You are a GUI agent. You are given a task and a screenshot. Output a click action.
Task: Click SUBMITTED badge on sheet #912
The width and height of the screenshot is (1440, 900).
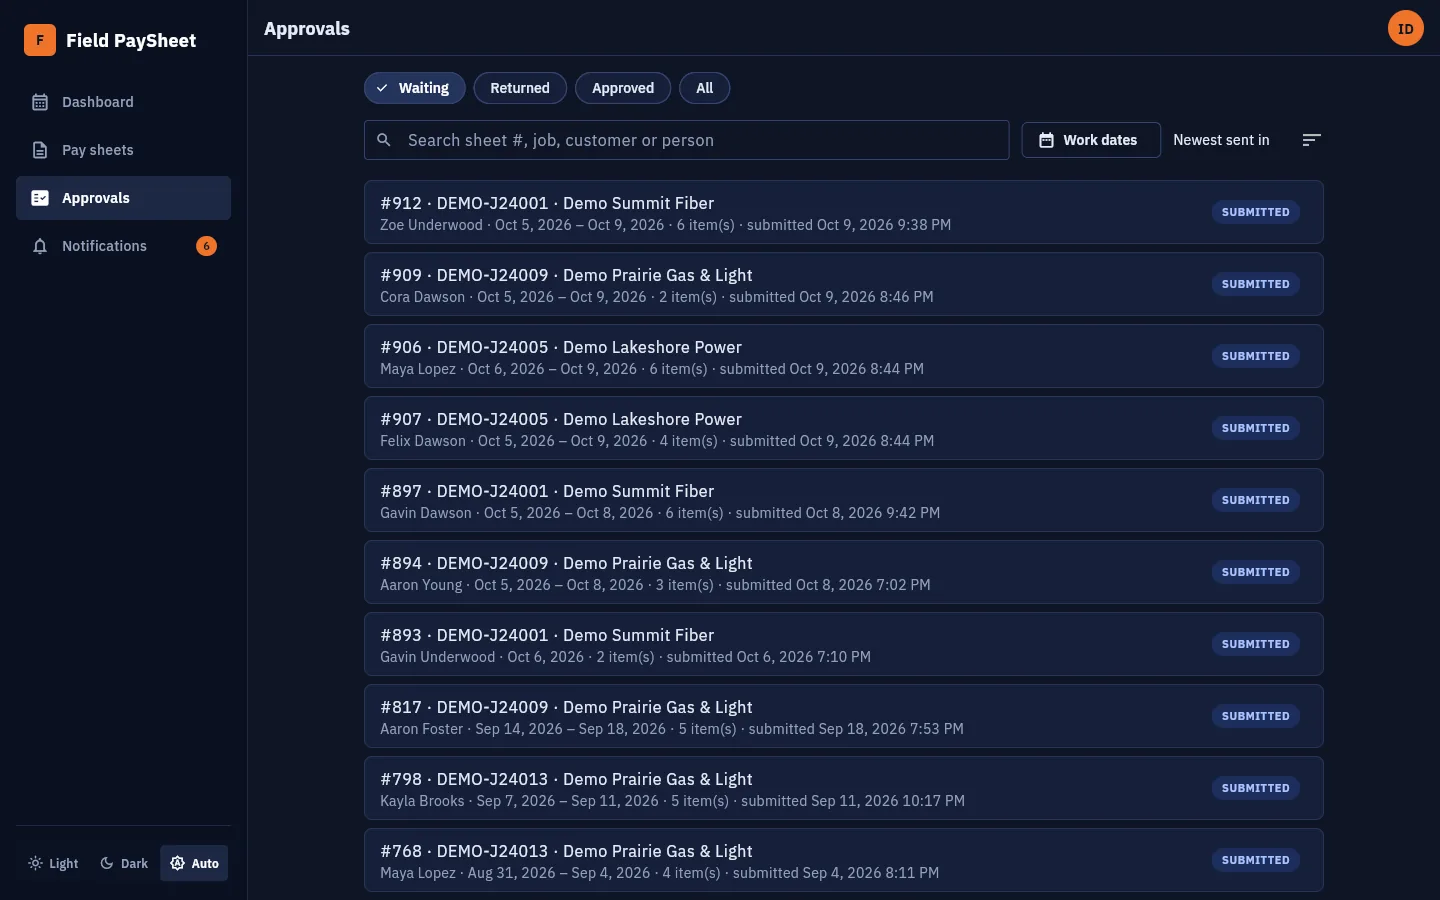point(1256,212)
